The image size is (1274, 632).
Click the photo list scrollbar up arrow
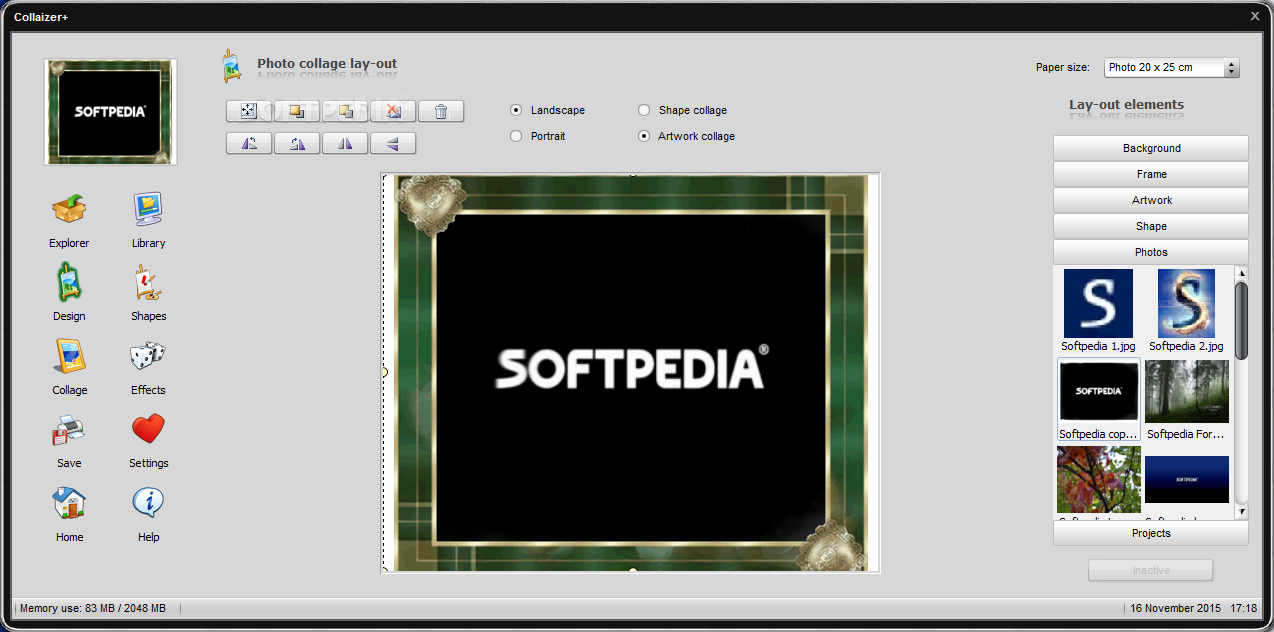[x=1241, y=272]
